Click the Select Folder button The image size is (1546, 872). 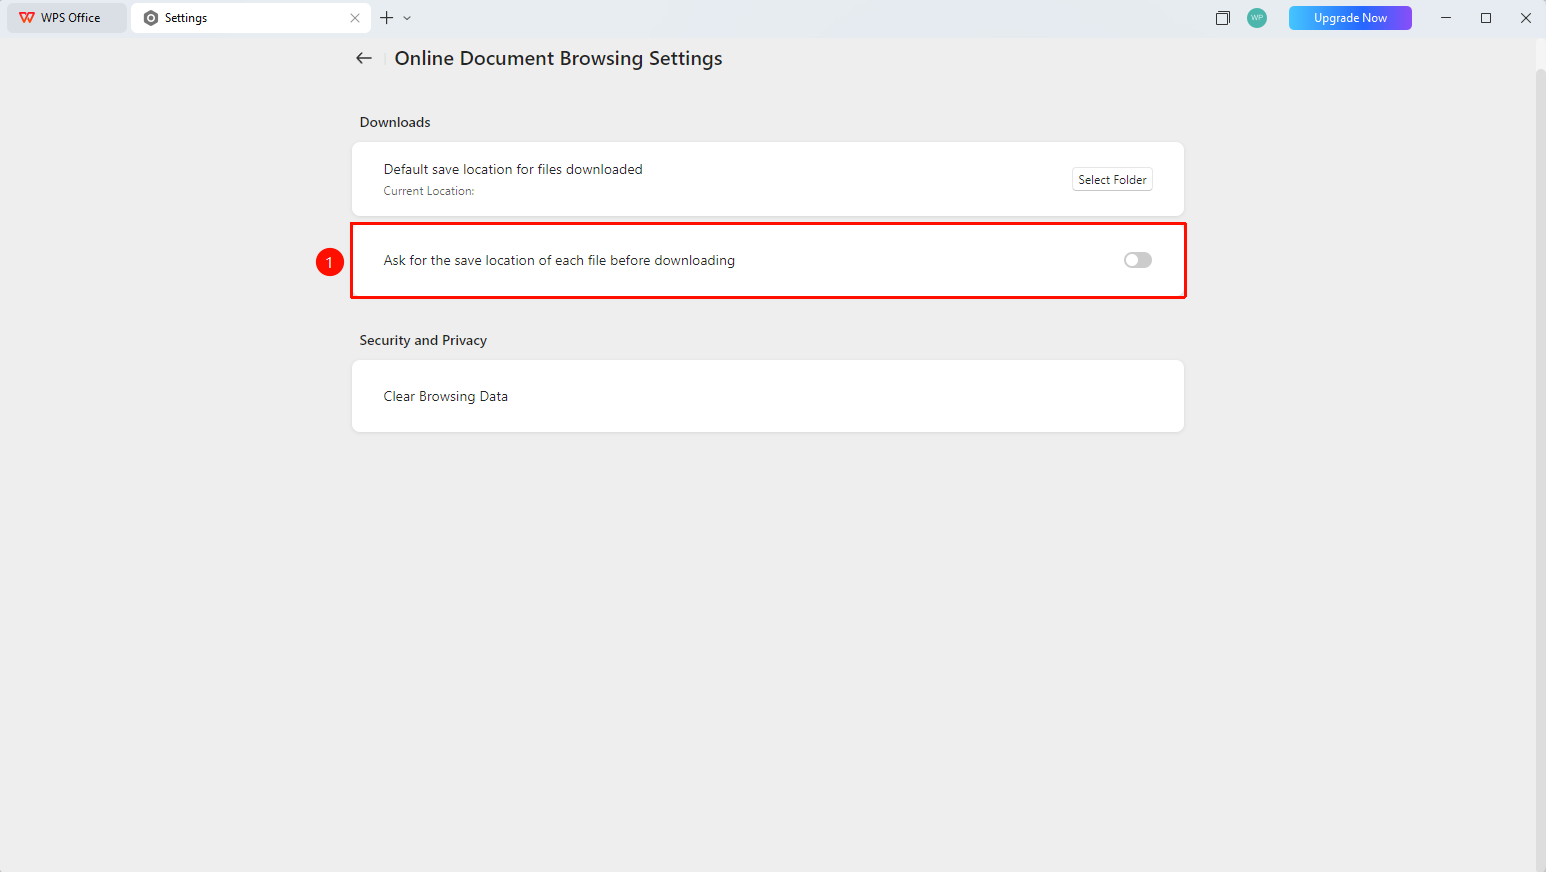1112,180
